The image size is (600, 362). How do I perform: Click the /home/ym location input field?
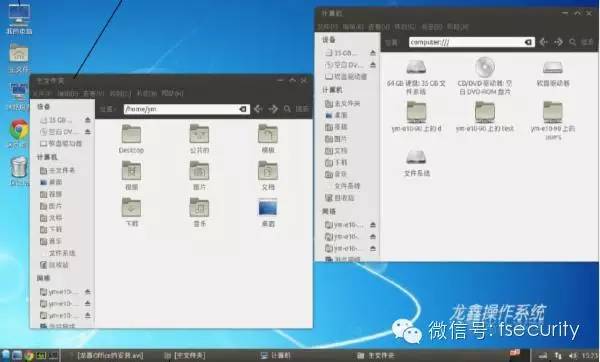tap(187, 109)
